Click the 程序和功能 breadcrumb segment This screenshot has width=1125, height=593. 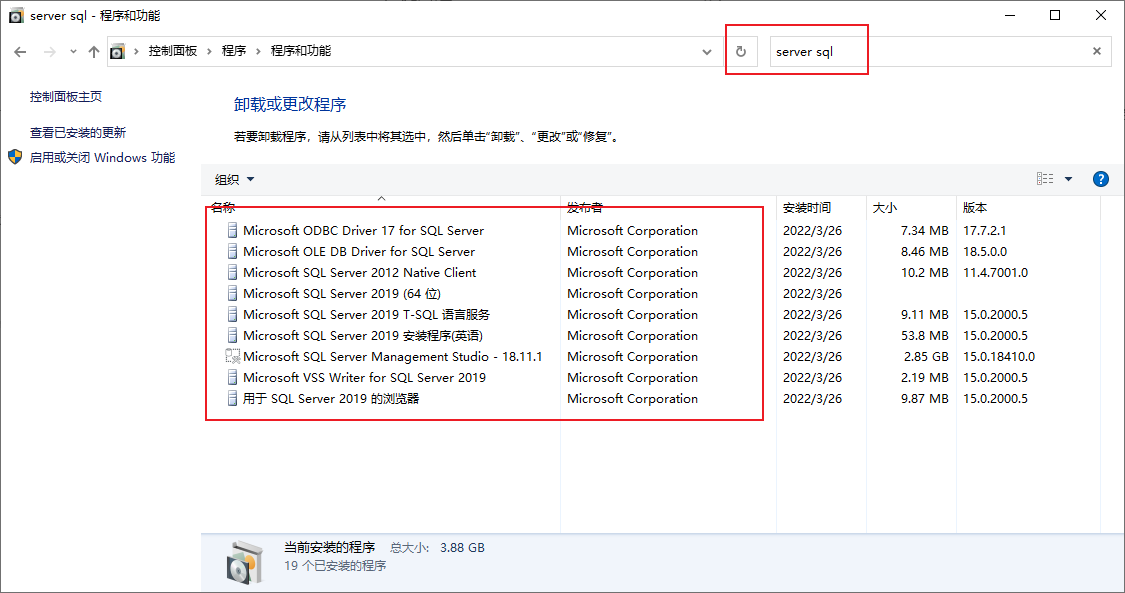tap(301, 51)
